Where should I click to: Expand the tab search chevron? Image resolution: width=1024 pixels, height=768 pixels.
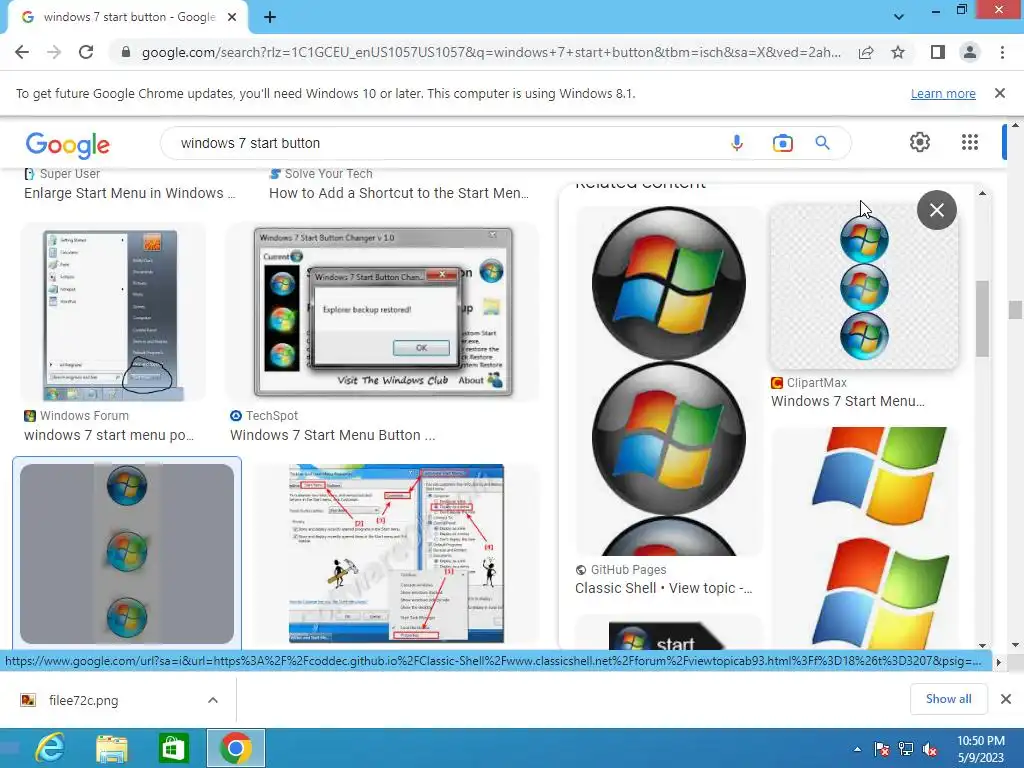click(899, 17)
